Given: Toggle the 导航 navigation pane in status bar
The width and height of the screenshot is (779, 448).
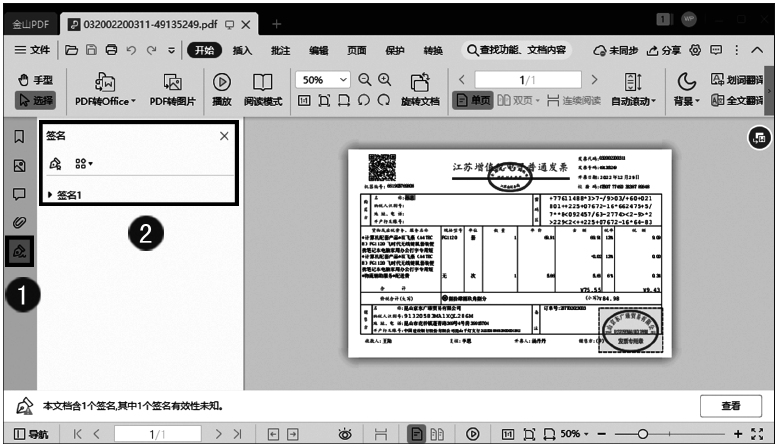Looking at the screenshot, I should click(30, 434).
